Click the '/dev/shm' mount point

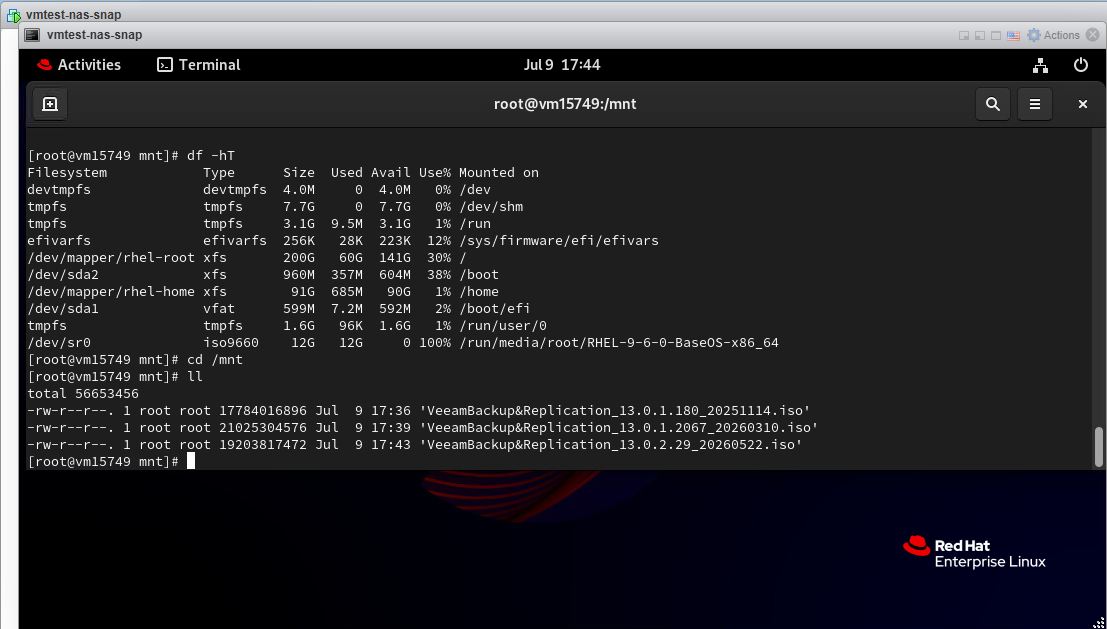coord(491,207)
